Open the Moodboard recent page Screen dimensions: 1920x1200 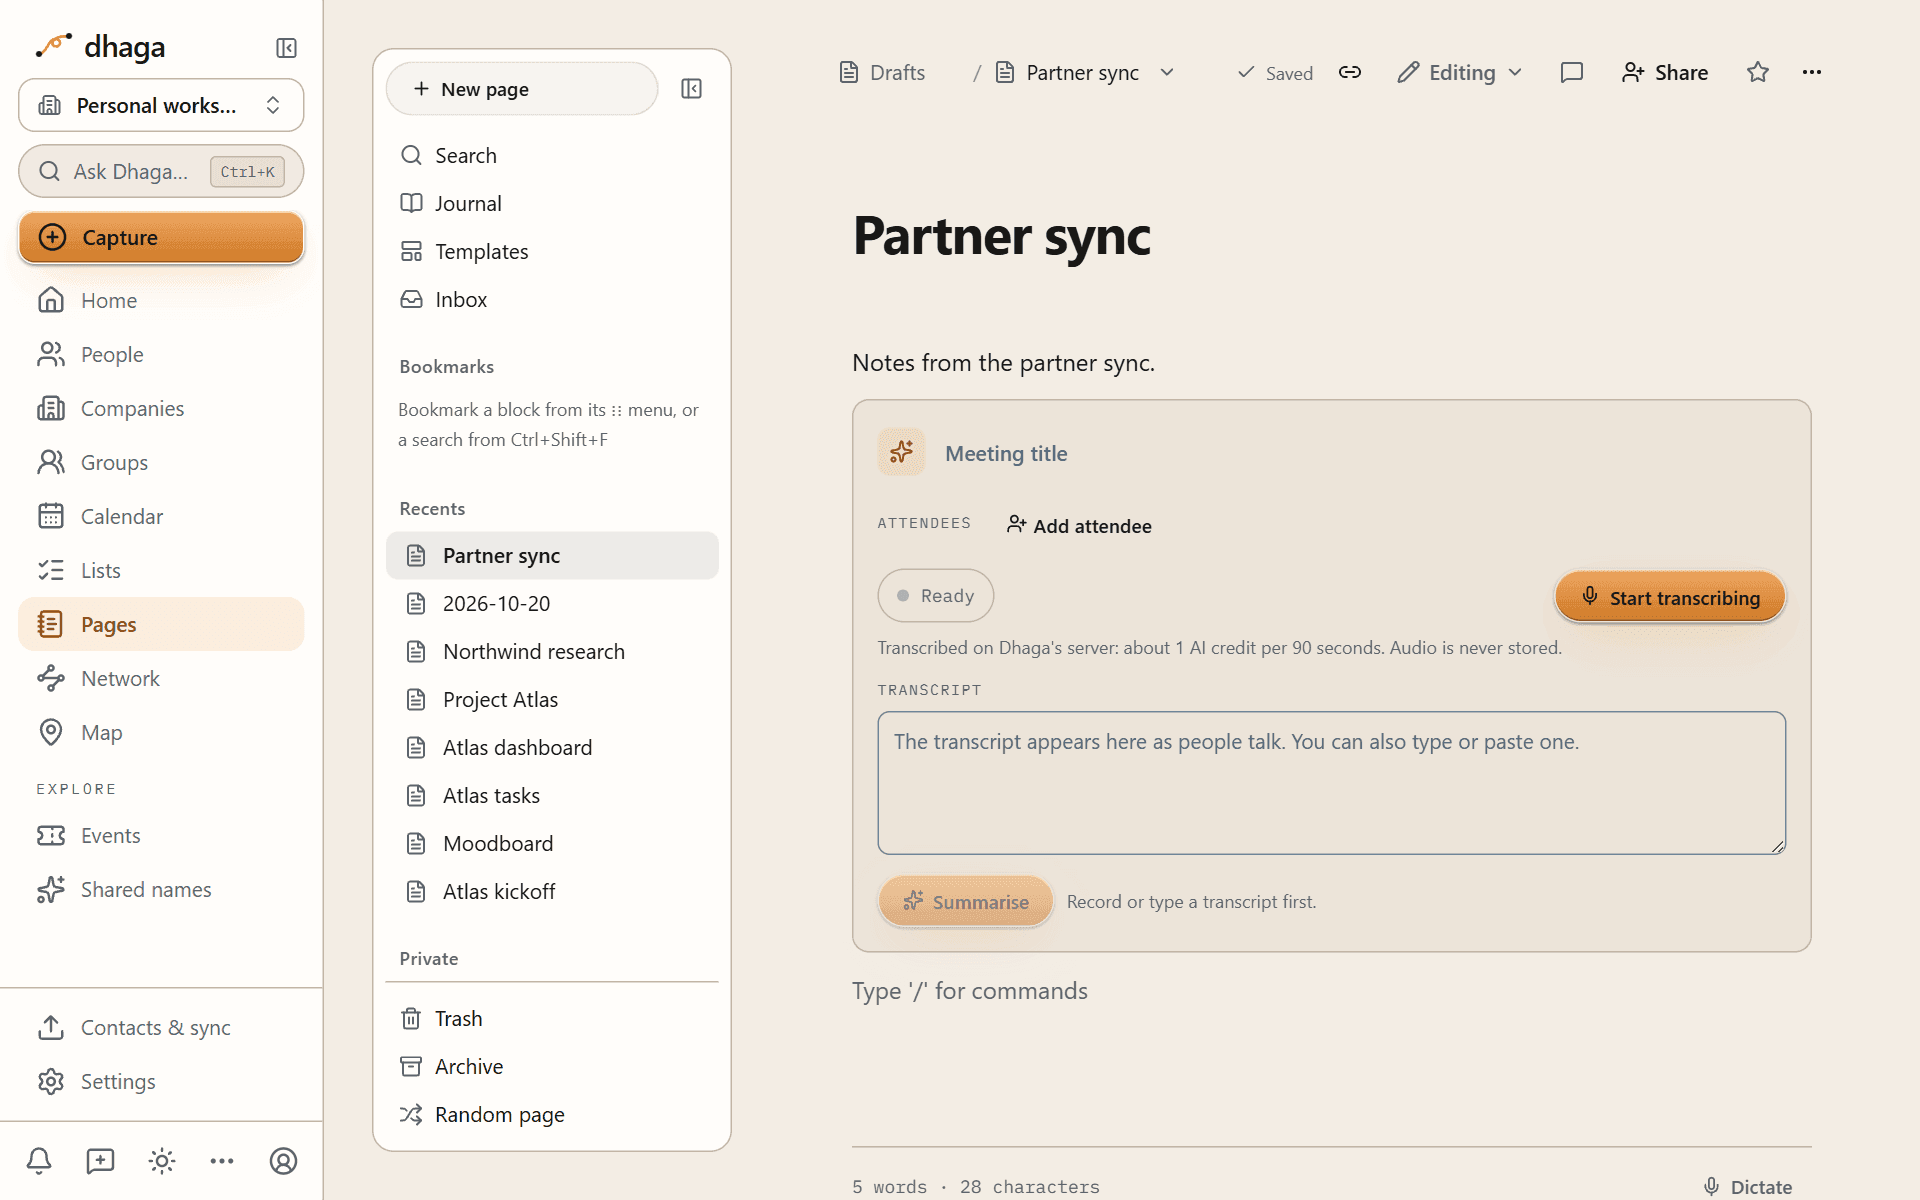(552, 843)
